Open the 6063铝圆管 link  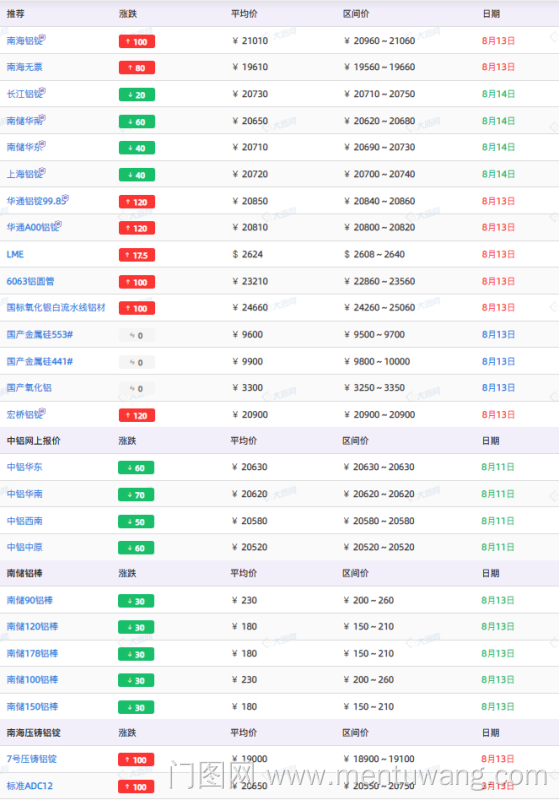coord(31,281)
